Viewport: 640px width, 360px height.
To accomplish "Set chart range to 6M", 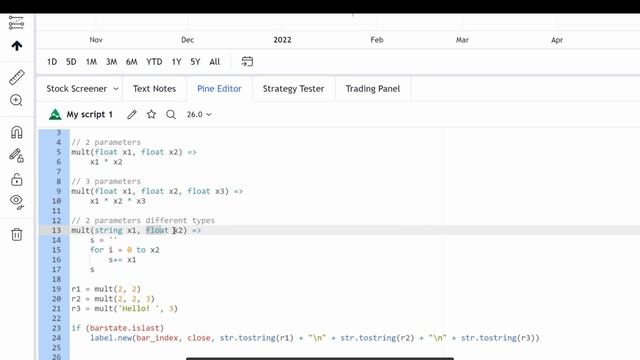I will tap(131, 62).
